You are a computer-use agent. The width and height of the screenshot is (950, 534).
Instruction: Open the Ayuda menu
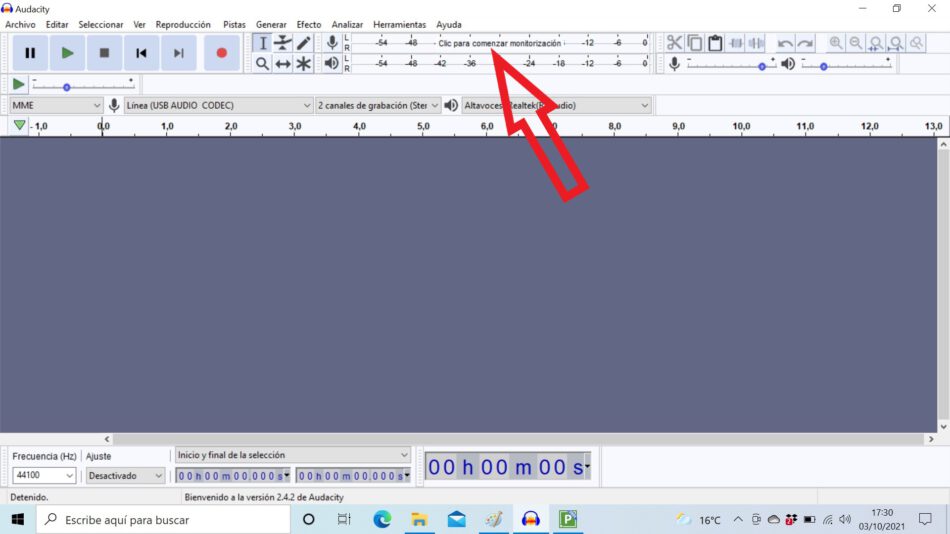[x=449, y=25]
